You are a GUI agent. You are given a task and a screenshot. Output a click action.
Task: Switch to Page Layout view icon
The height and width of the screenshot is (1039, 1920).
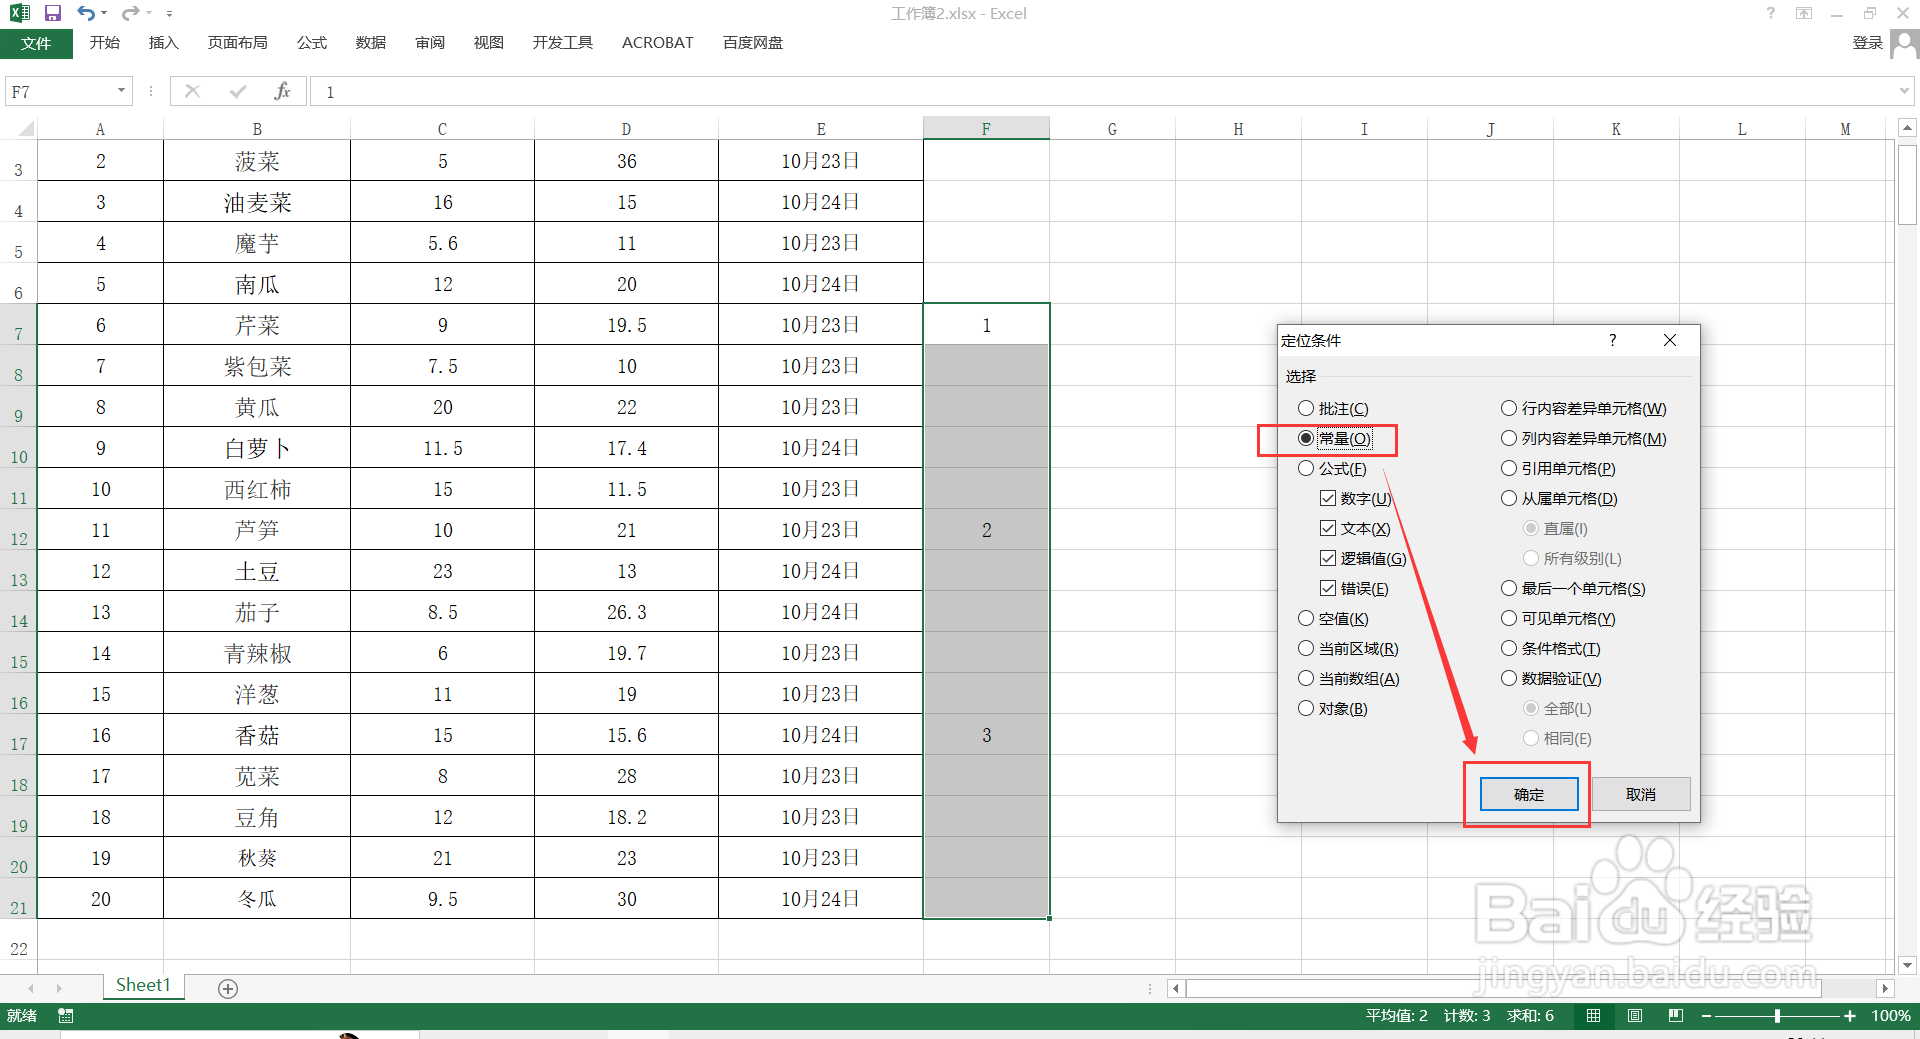point(1635,1016)
